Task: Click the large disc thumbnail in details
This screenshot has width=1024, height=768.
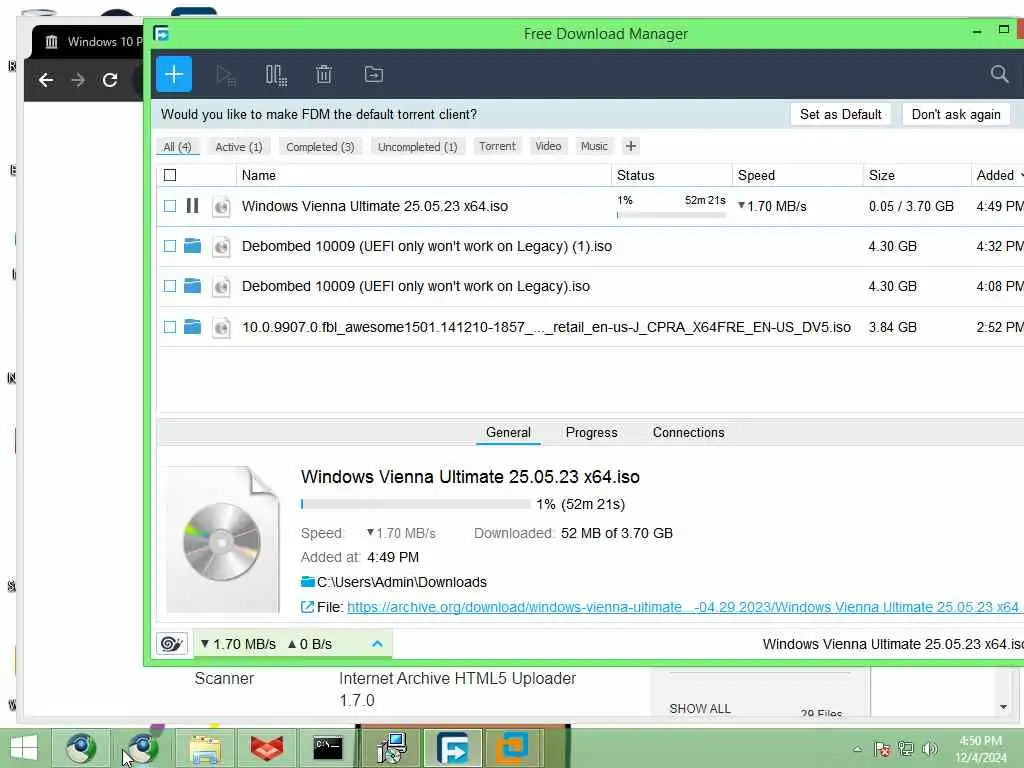Action: [x=223, y=539]
